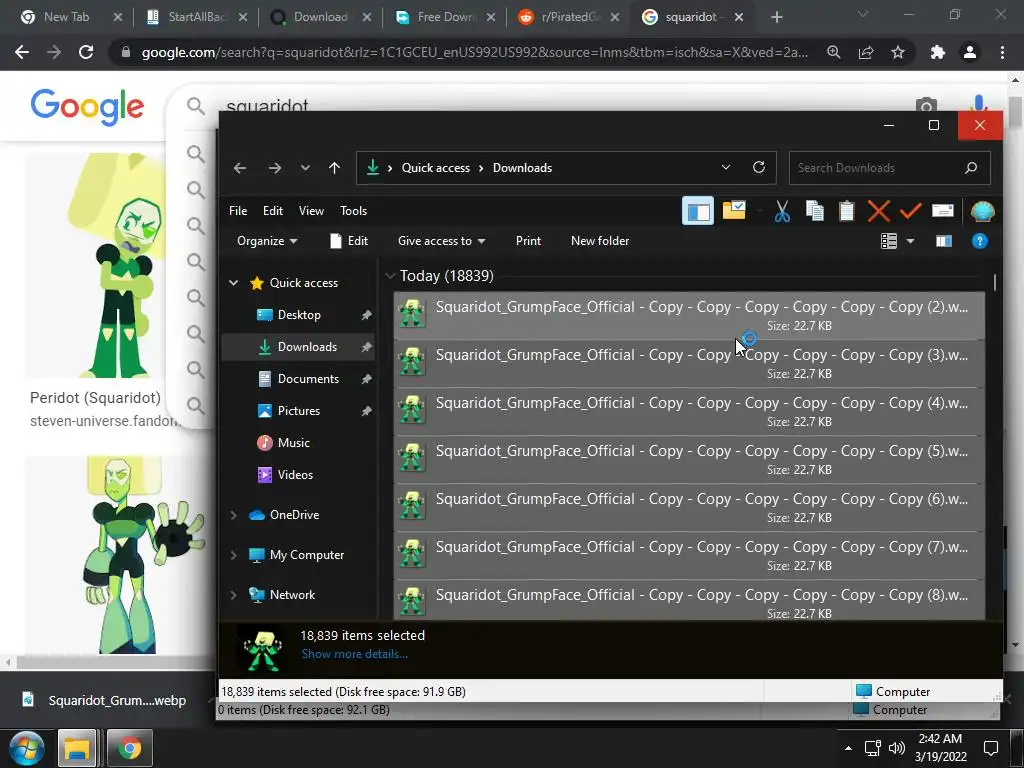Open File Explorer from taskbar
1024x768 pixels.
(x=77, y=748)
